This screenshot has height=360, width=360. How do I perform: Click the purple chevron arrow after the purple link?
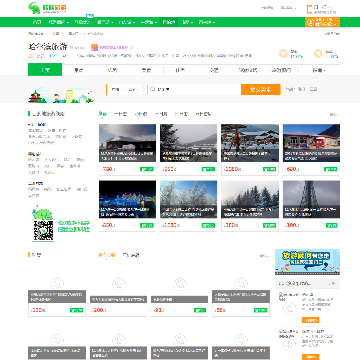(131, 48)
